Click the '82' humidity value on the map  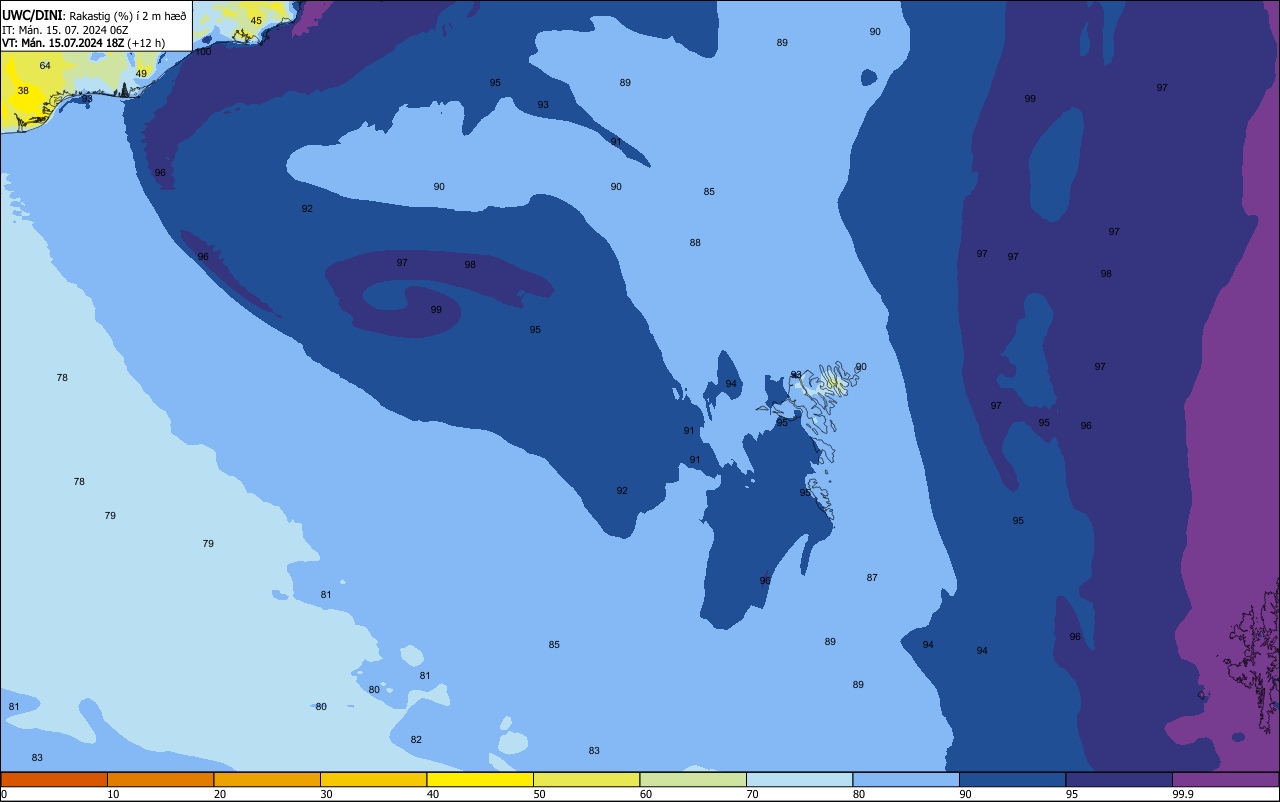(416, 740)
